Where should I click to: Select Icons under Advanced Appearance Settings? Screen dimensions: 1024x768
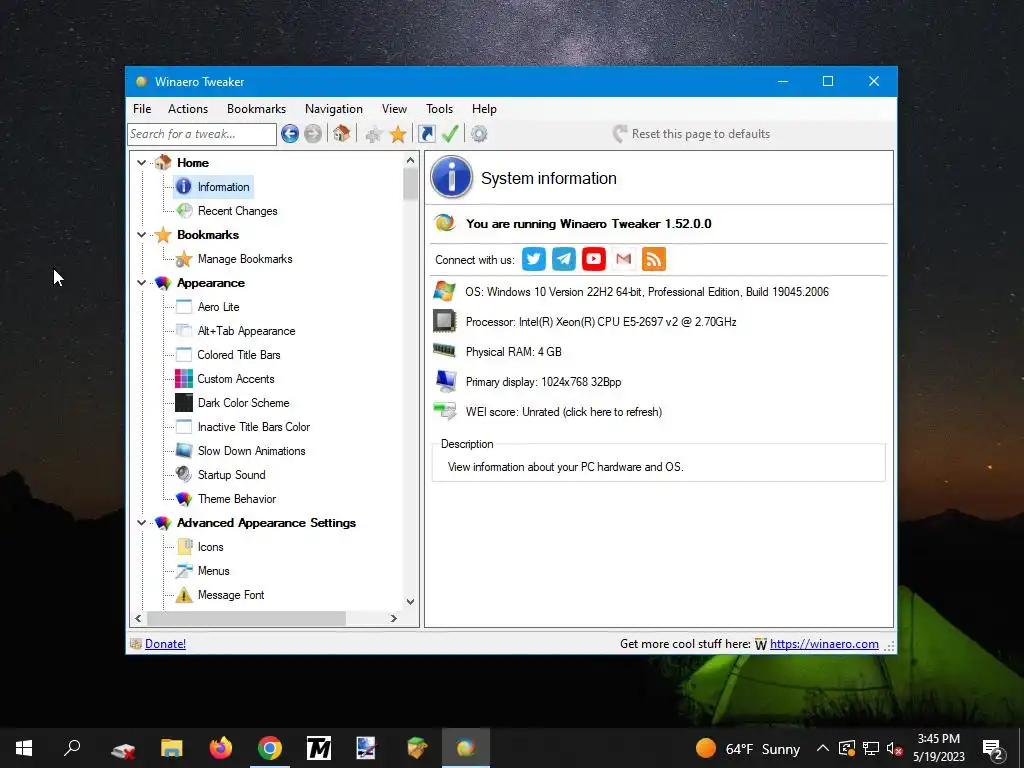(x=210, y=547)
